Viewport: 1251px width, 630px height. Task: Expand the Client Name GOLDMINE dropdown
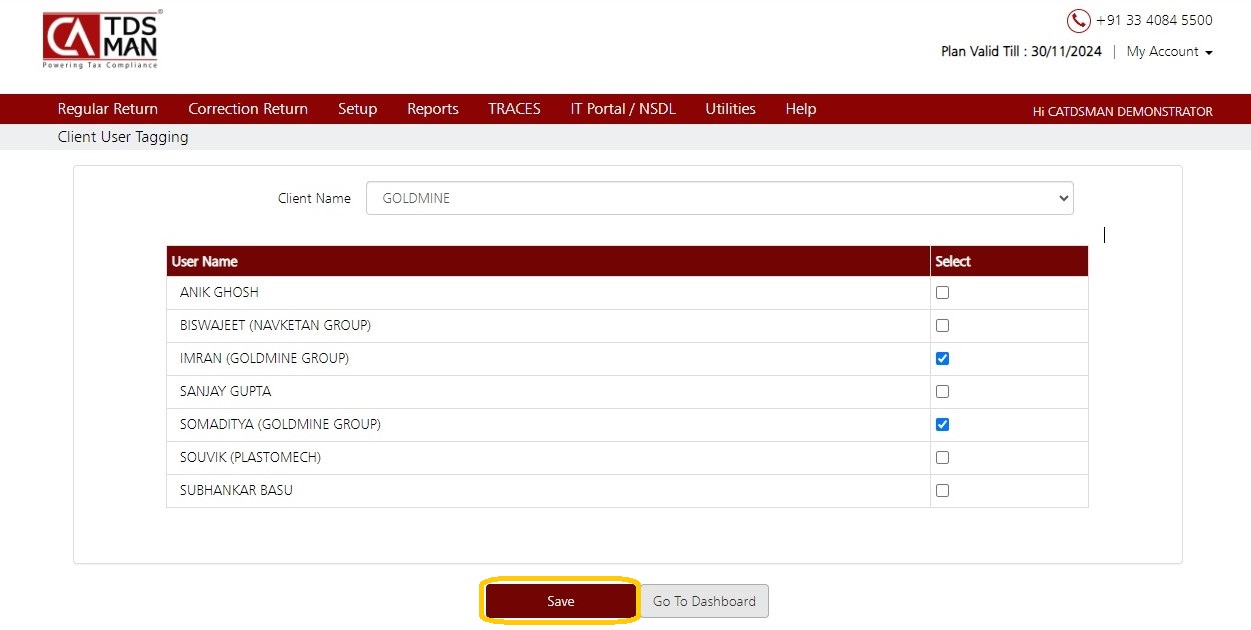(719, 198)
